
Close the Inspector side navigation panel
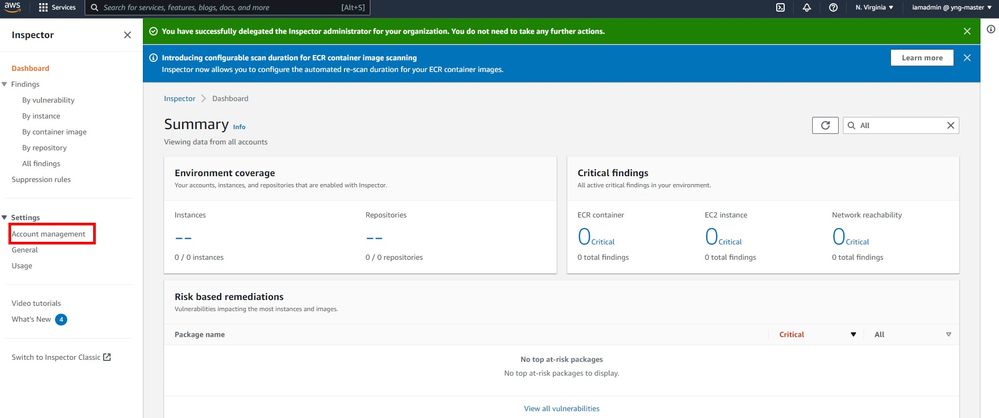[127, 35]
